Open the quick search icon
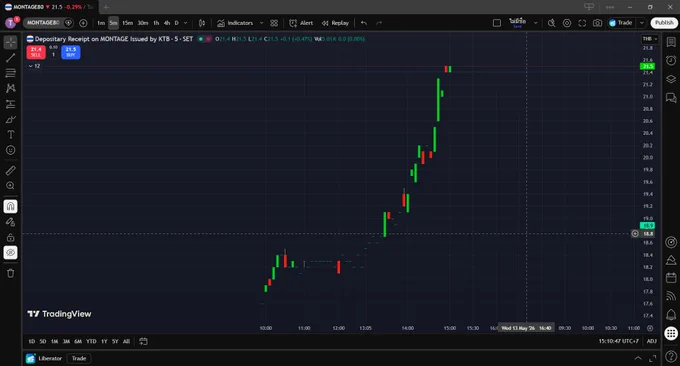Image resolution: width=680 pixels, height=366 pixels. click(552, 23)
